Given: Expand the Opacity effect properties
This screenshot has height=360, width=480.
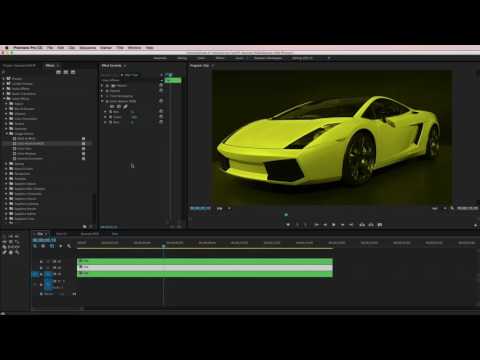Looking at the screenshot, I should (102, 91).
